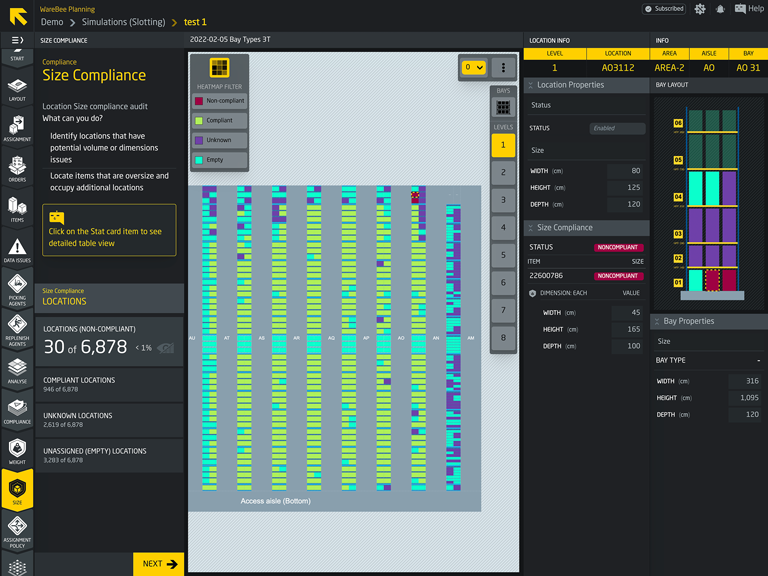
Task: Click the Status Enabled field
Action: coord(617,128)
